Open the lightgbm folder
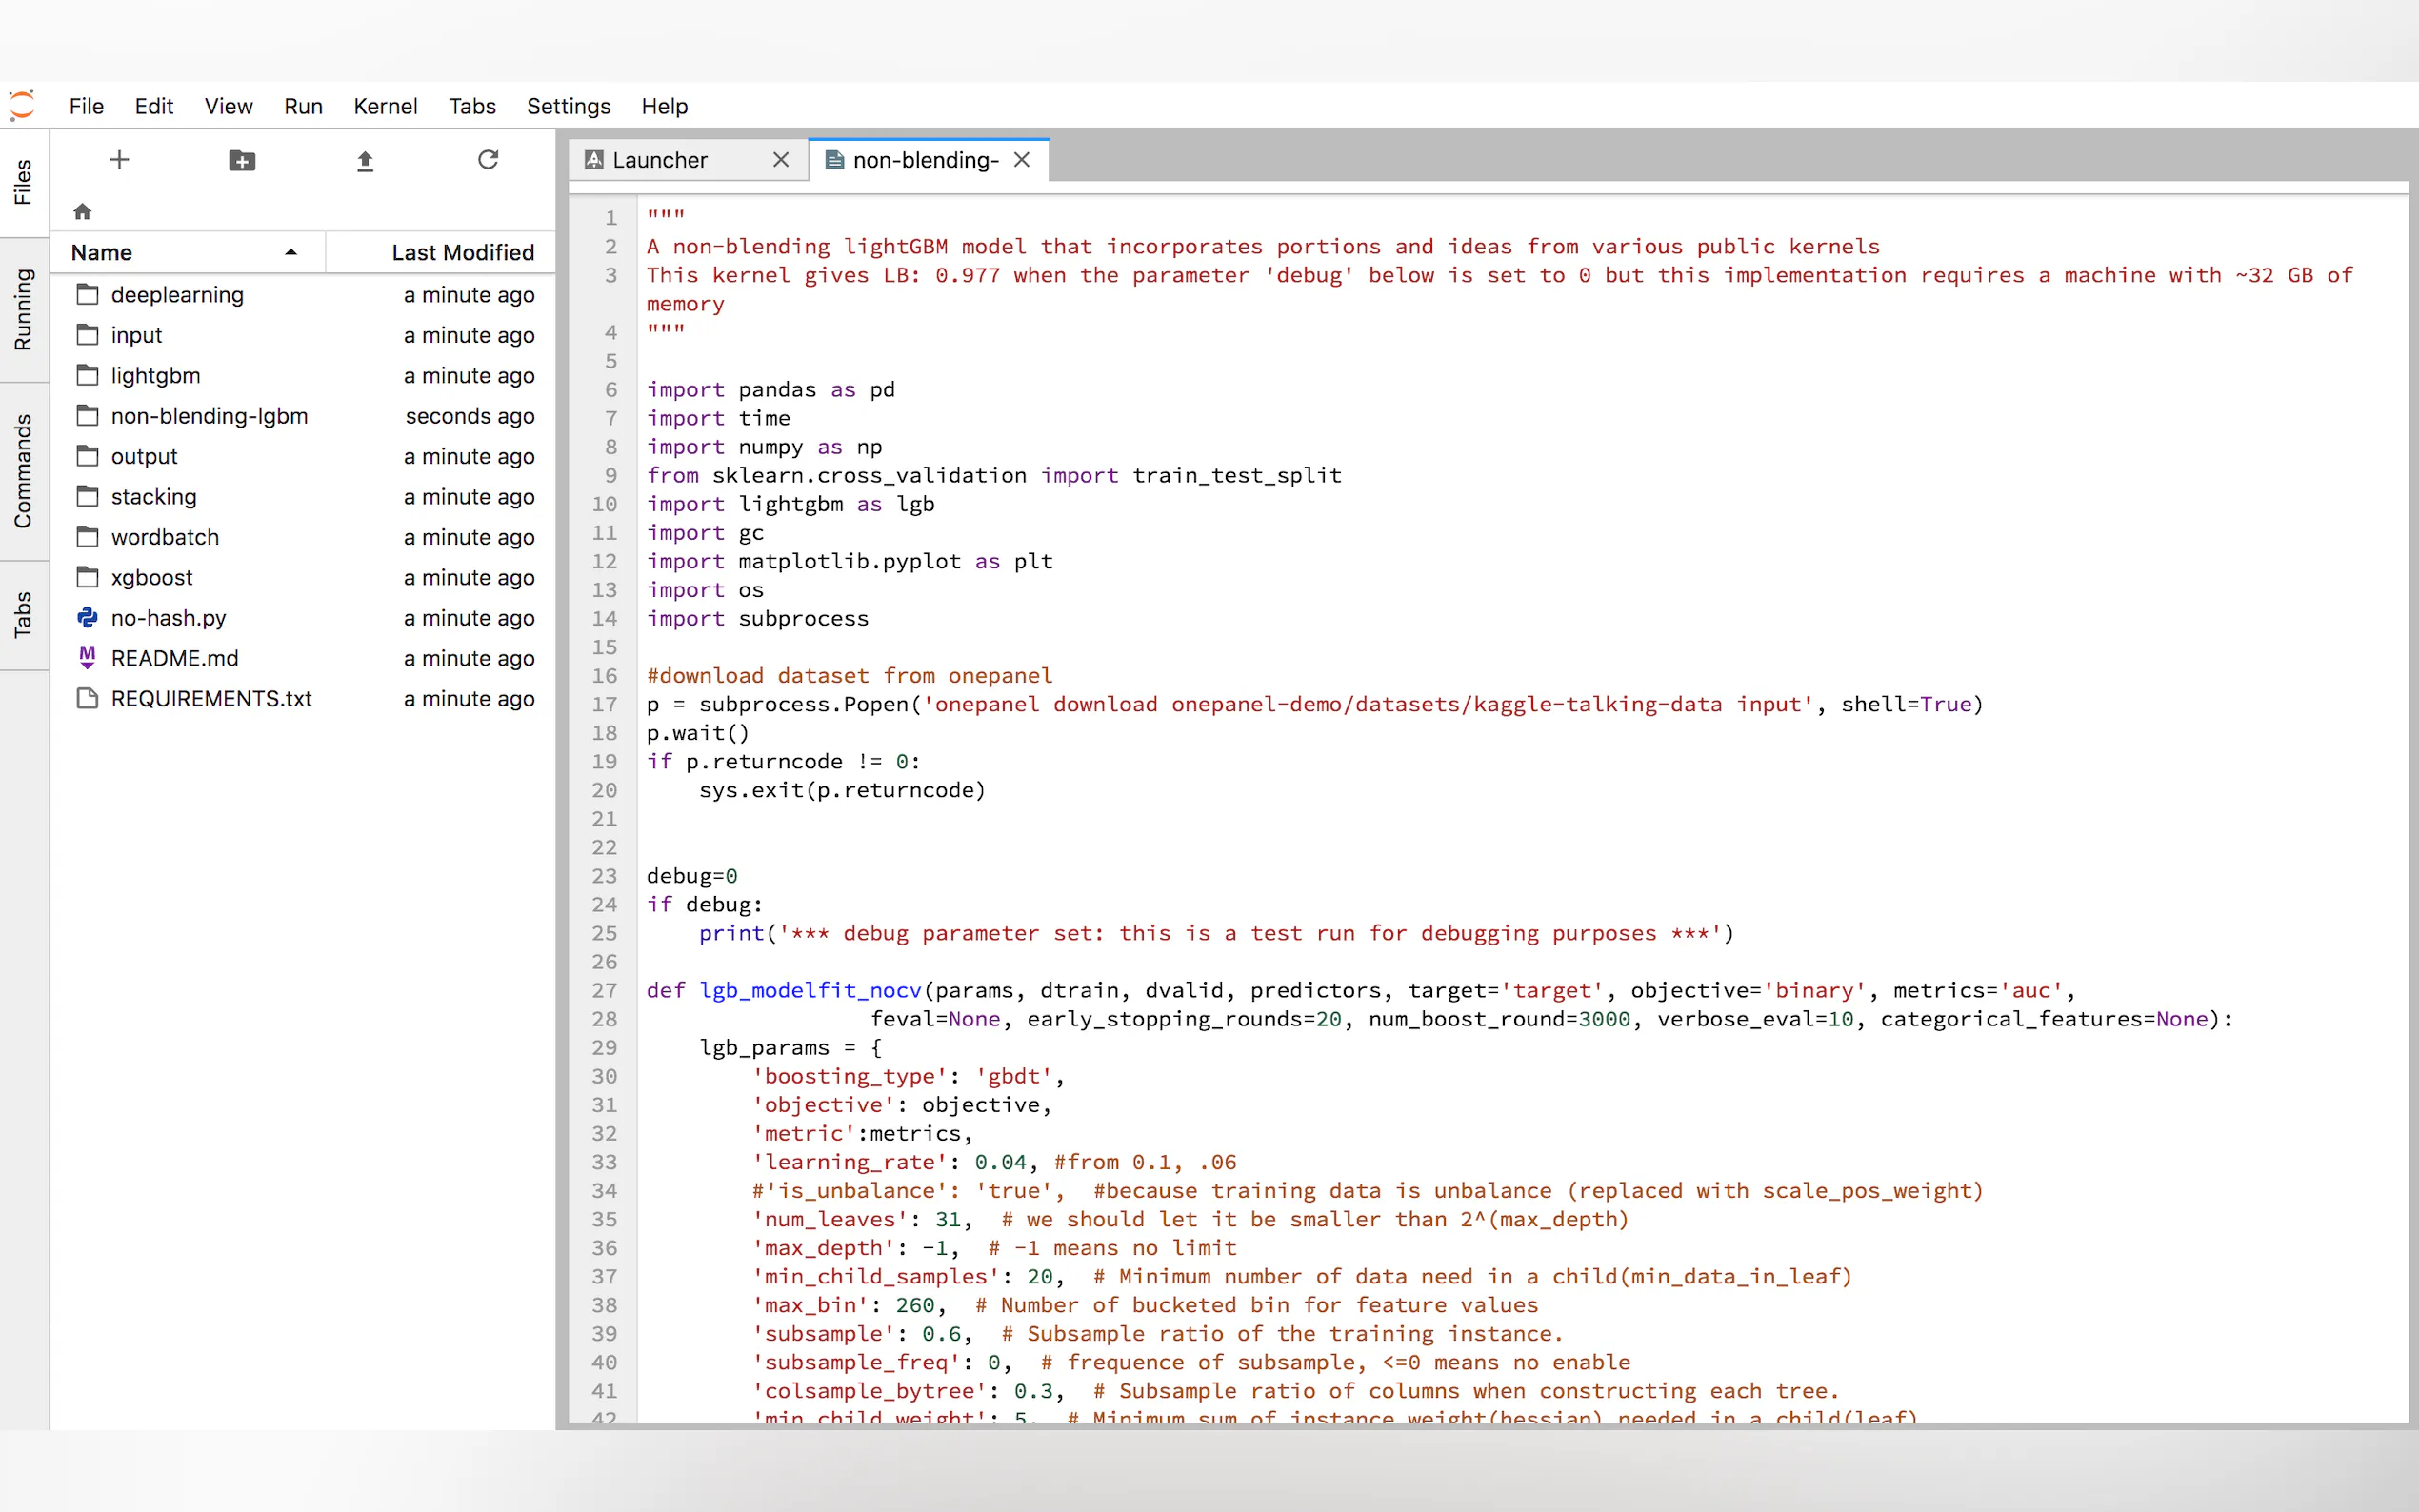 tap(156, 376)
